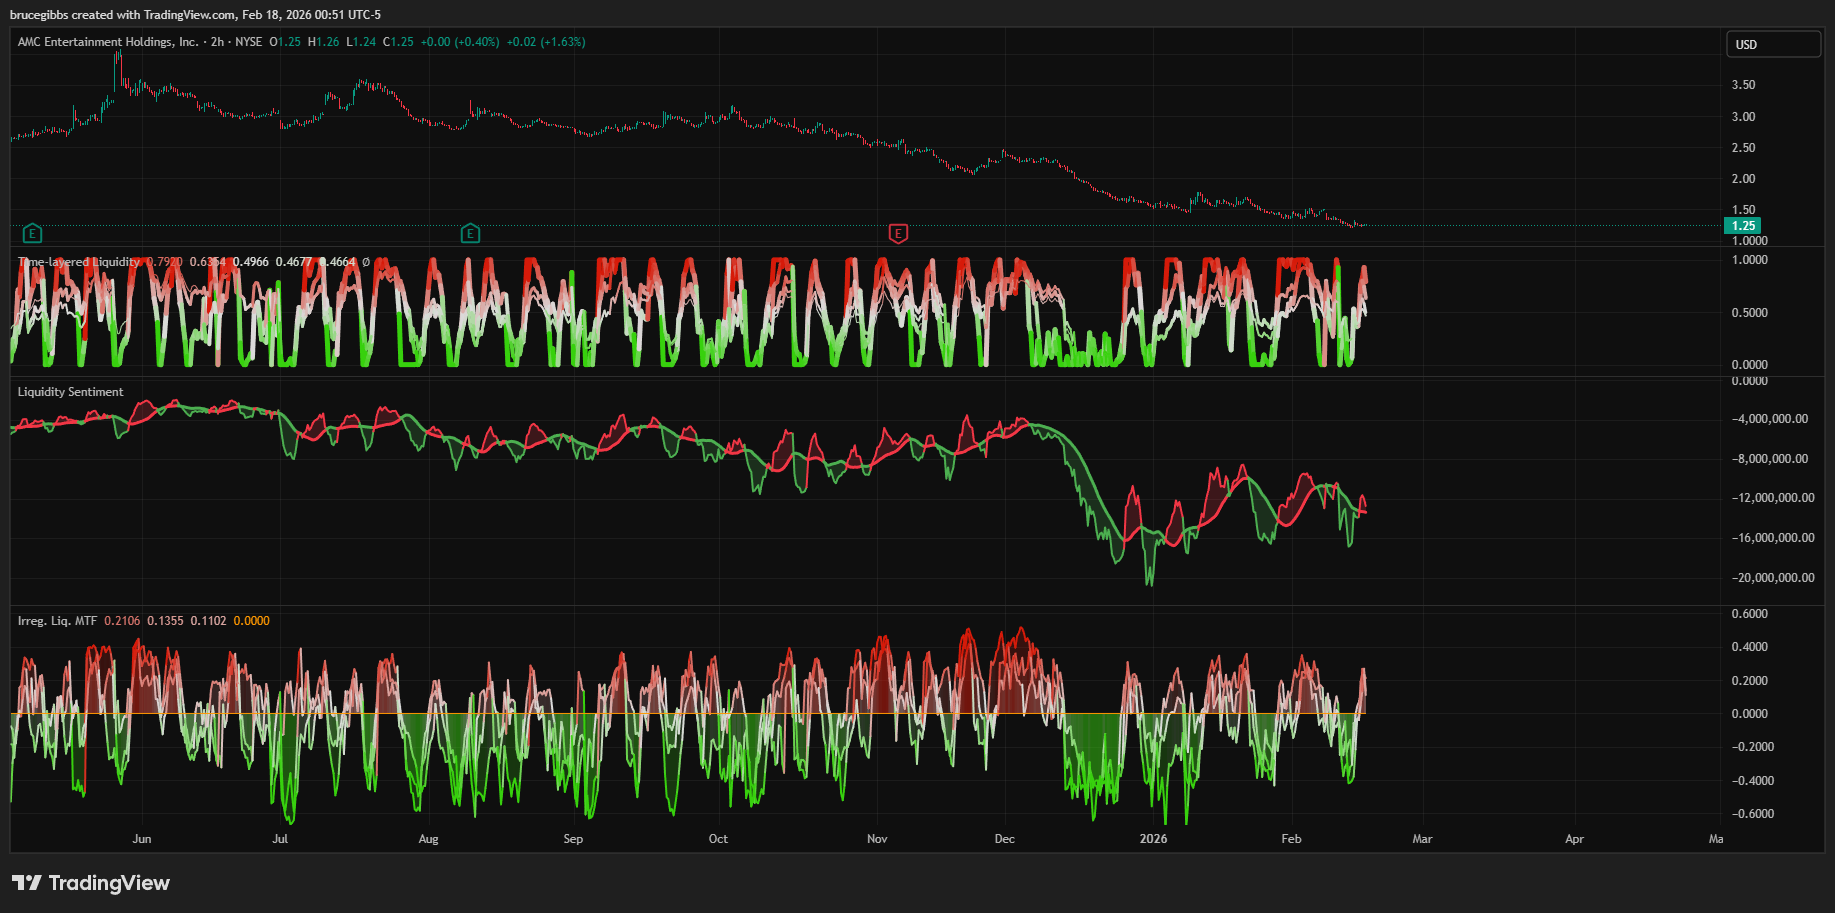Open the green earnings marker near August
The image size is (1835, 913).
470,234
